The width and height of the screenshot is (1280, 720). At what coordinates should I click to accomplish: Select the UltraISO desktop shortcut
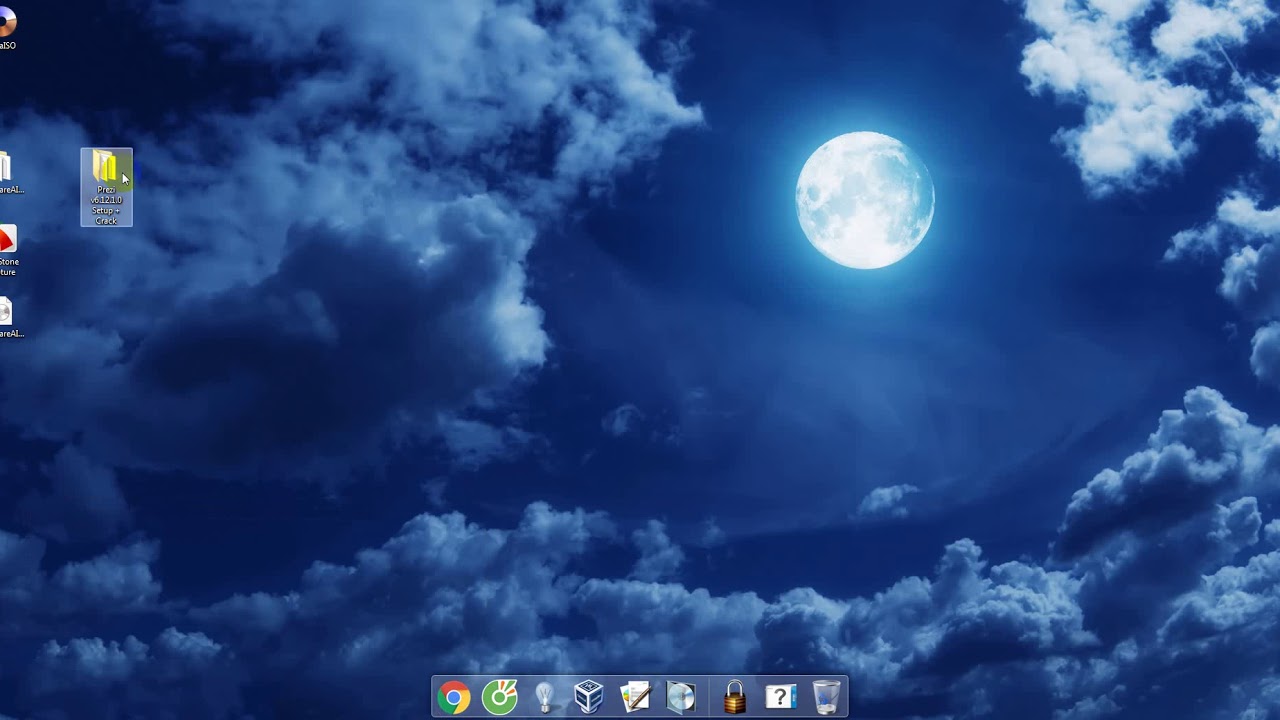[x=8, y=28]
